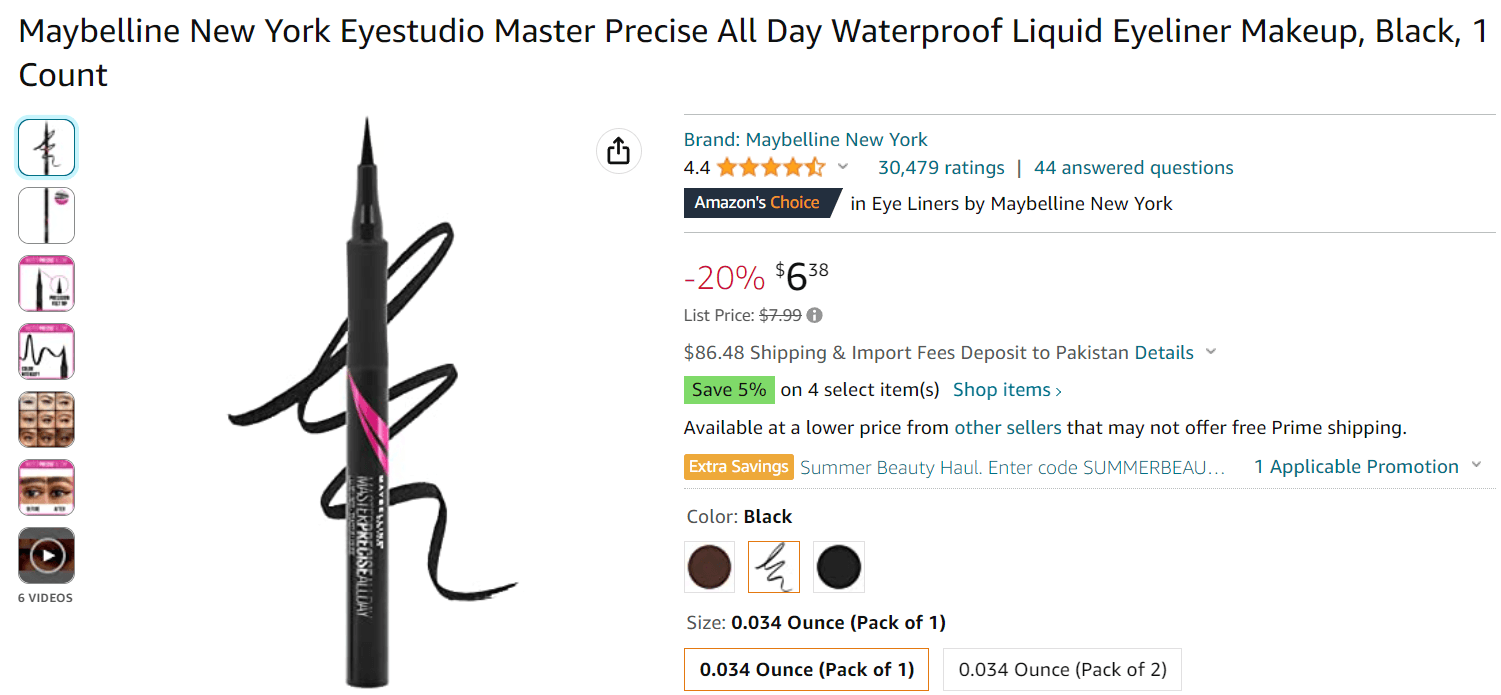Click the Shop items link
Viewport: 1501px width, 695px height.
pos(1007,390)
